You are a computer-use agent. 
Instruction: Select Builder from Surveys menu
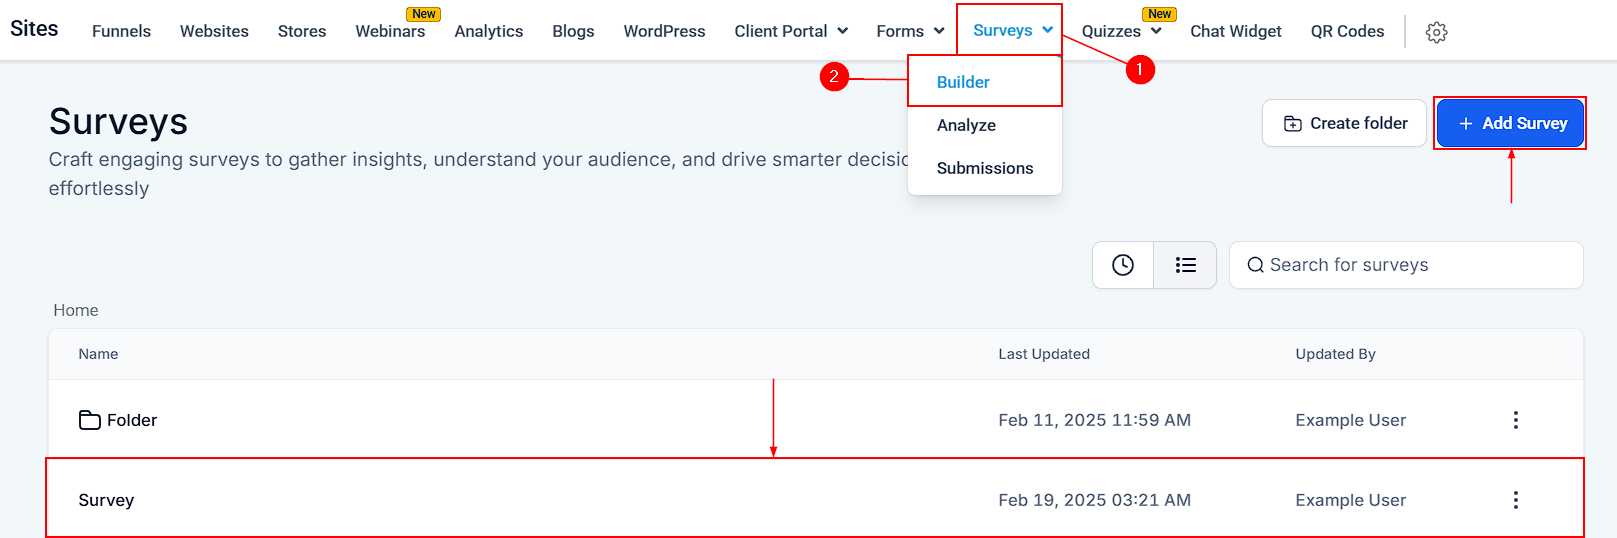963,82
